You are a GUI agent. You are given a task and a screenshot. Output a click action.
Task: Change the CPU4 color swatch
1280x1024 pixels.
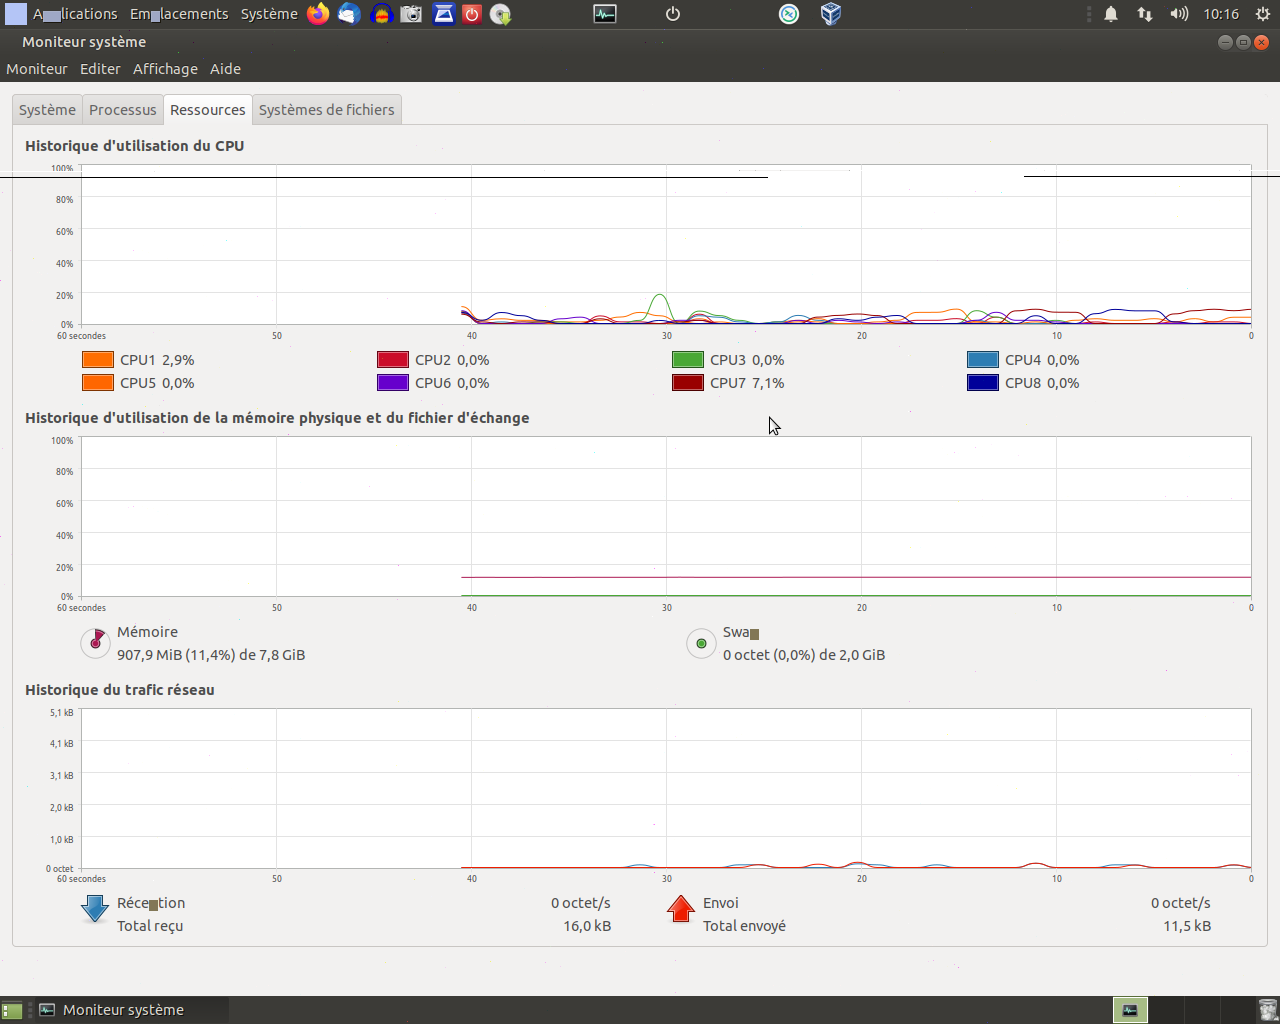983,360
